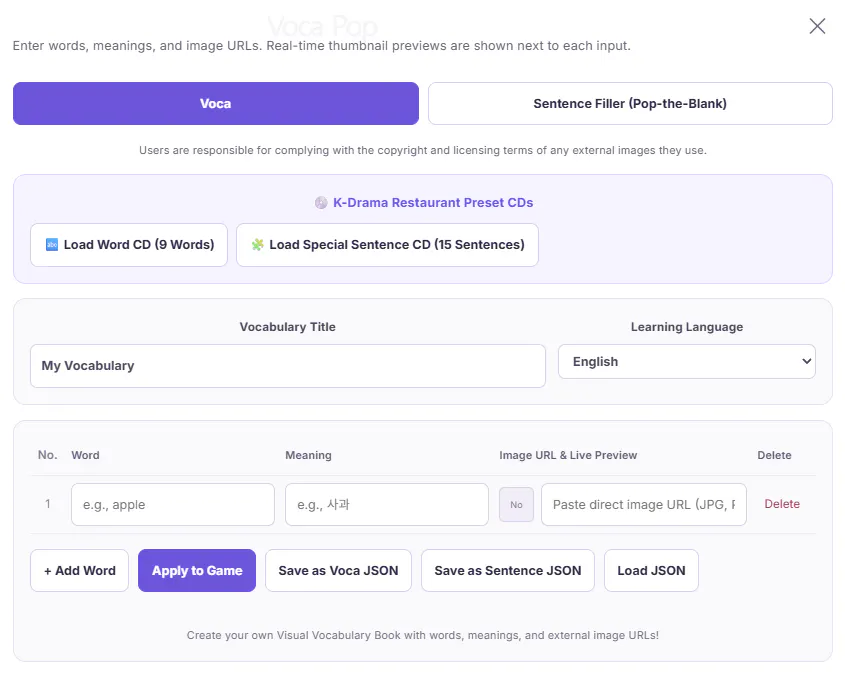Delete word row number 1
The width and height of the screenshot is (845, 698).
[x=781, y=504]
